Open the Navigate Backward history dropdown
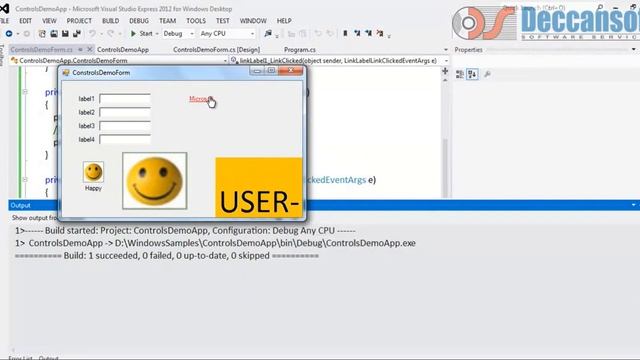 18,33
